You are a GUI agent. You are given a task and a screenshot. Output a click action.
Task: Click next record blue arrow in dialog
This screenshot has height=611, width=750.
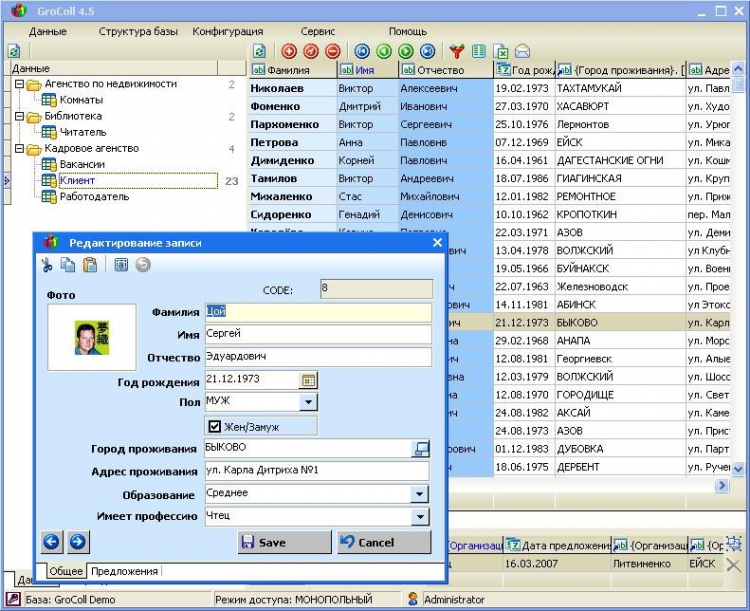pyautogui.click(x=78, y=542)
